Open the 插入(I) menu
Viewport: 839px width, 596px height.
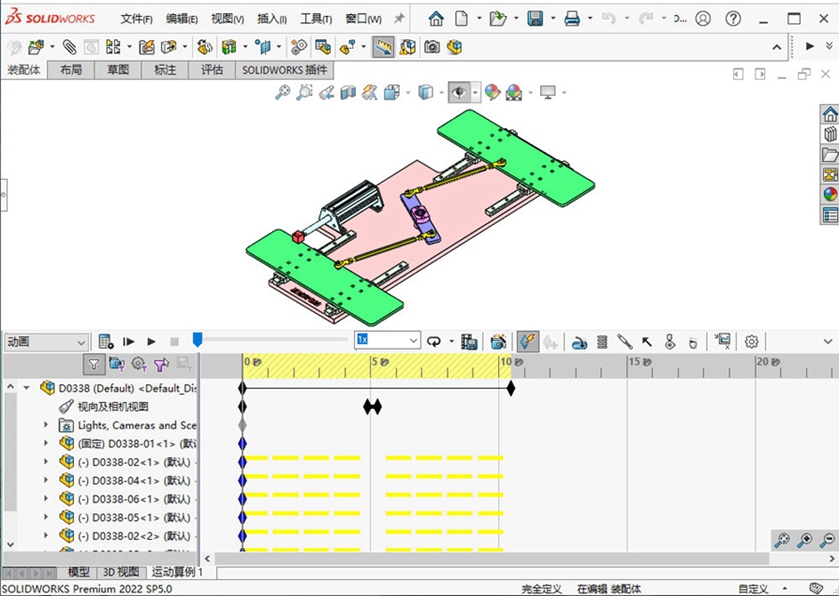271,19
